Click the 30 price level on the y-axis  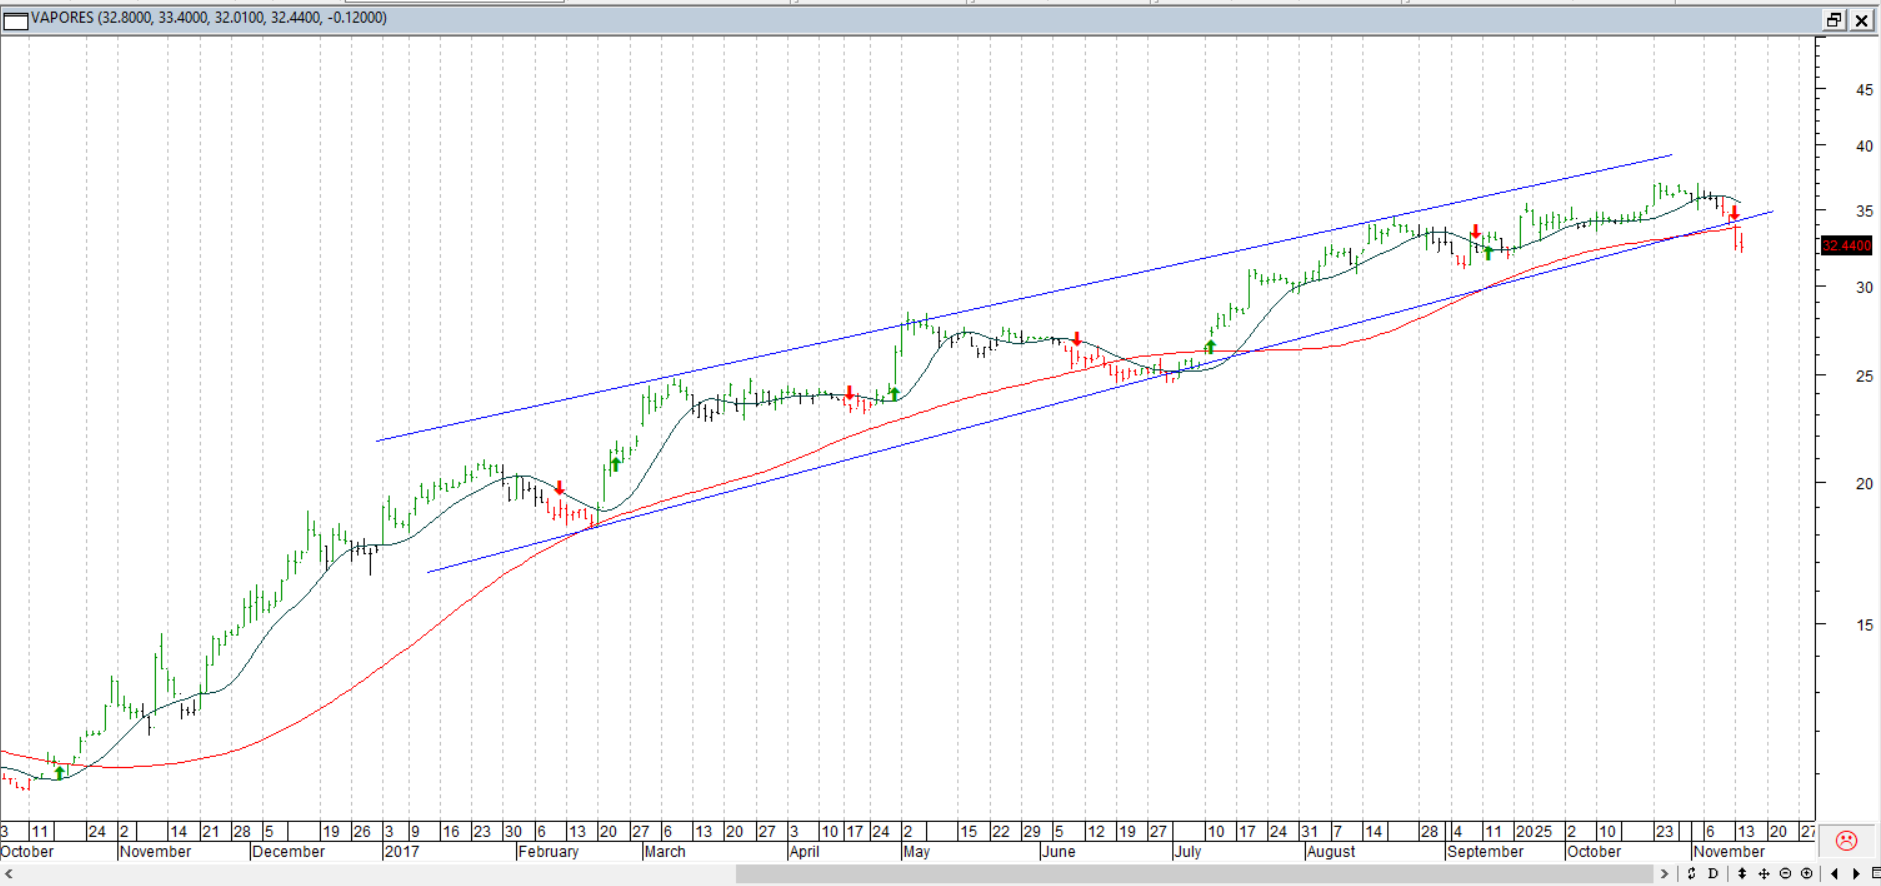[x=1864, y=287]
